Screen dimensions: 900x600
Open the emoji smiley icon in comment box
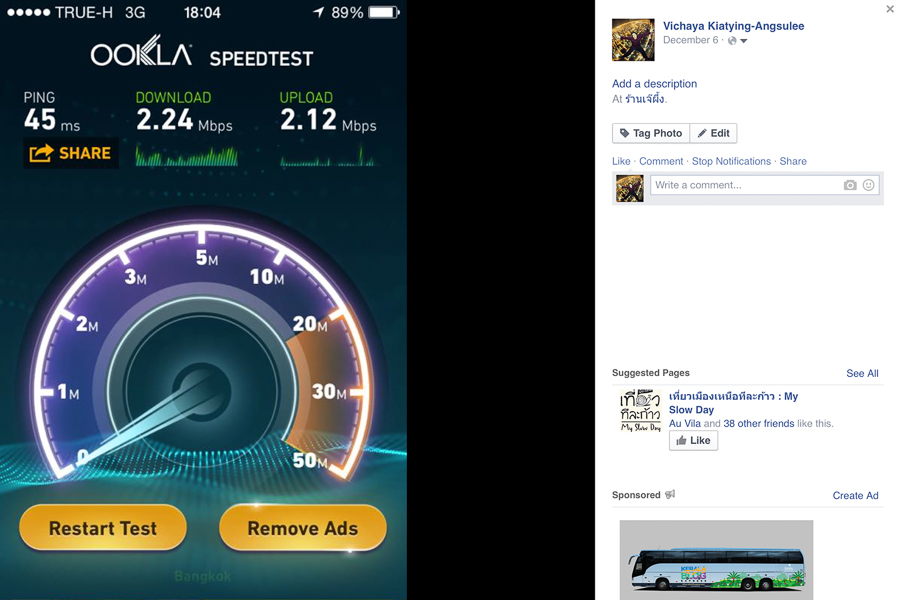868,185
